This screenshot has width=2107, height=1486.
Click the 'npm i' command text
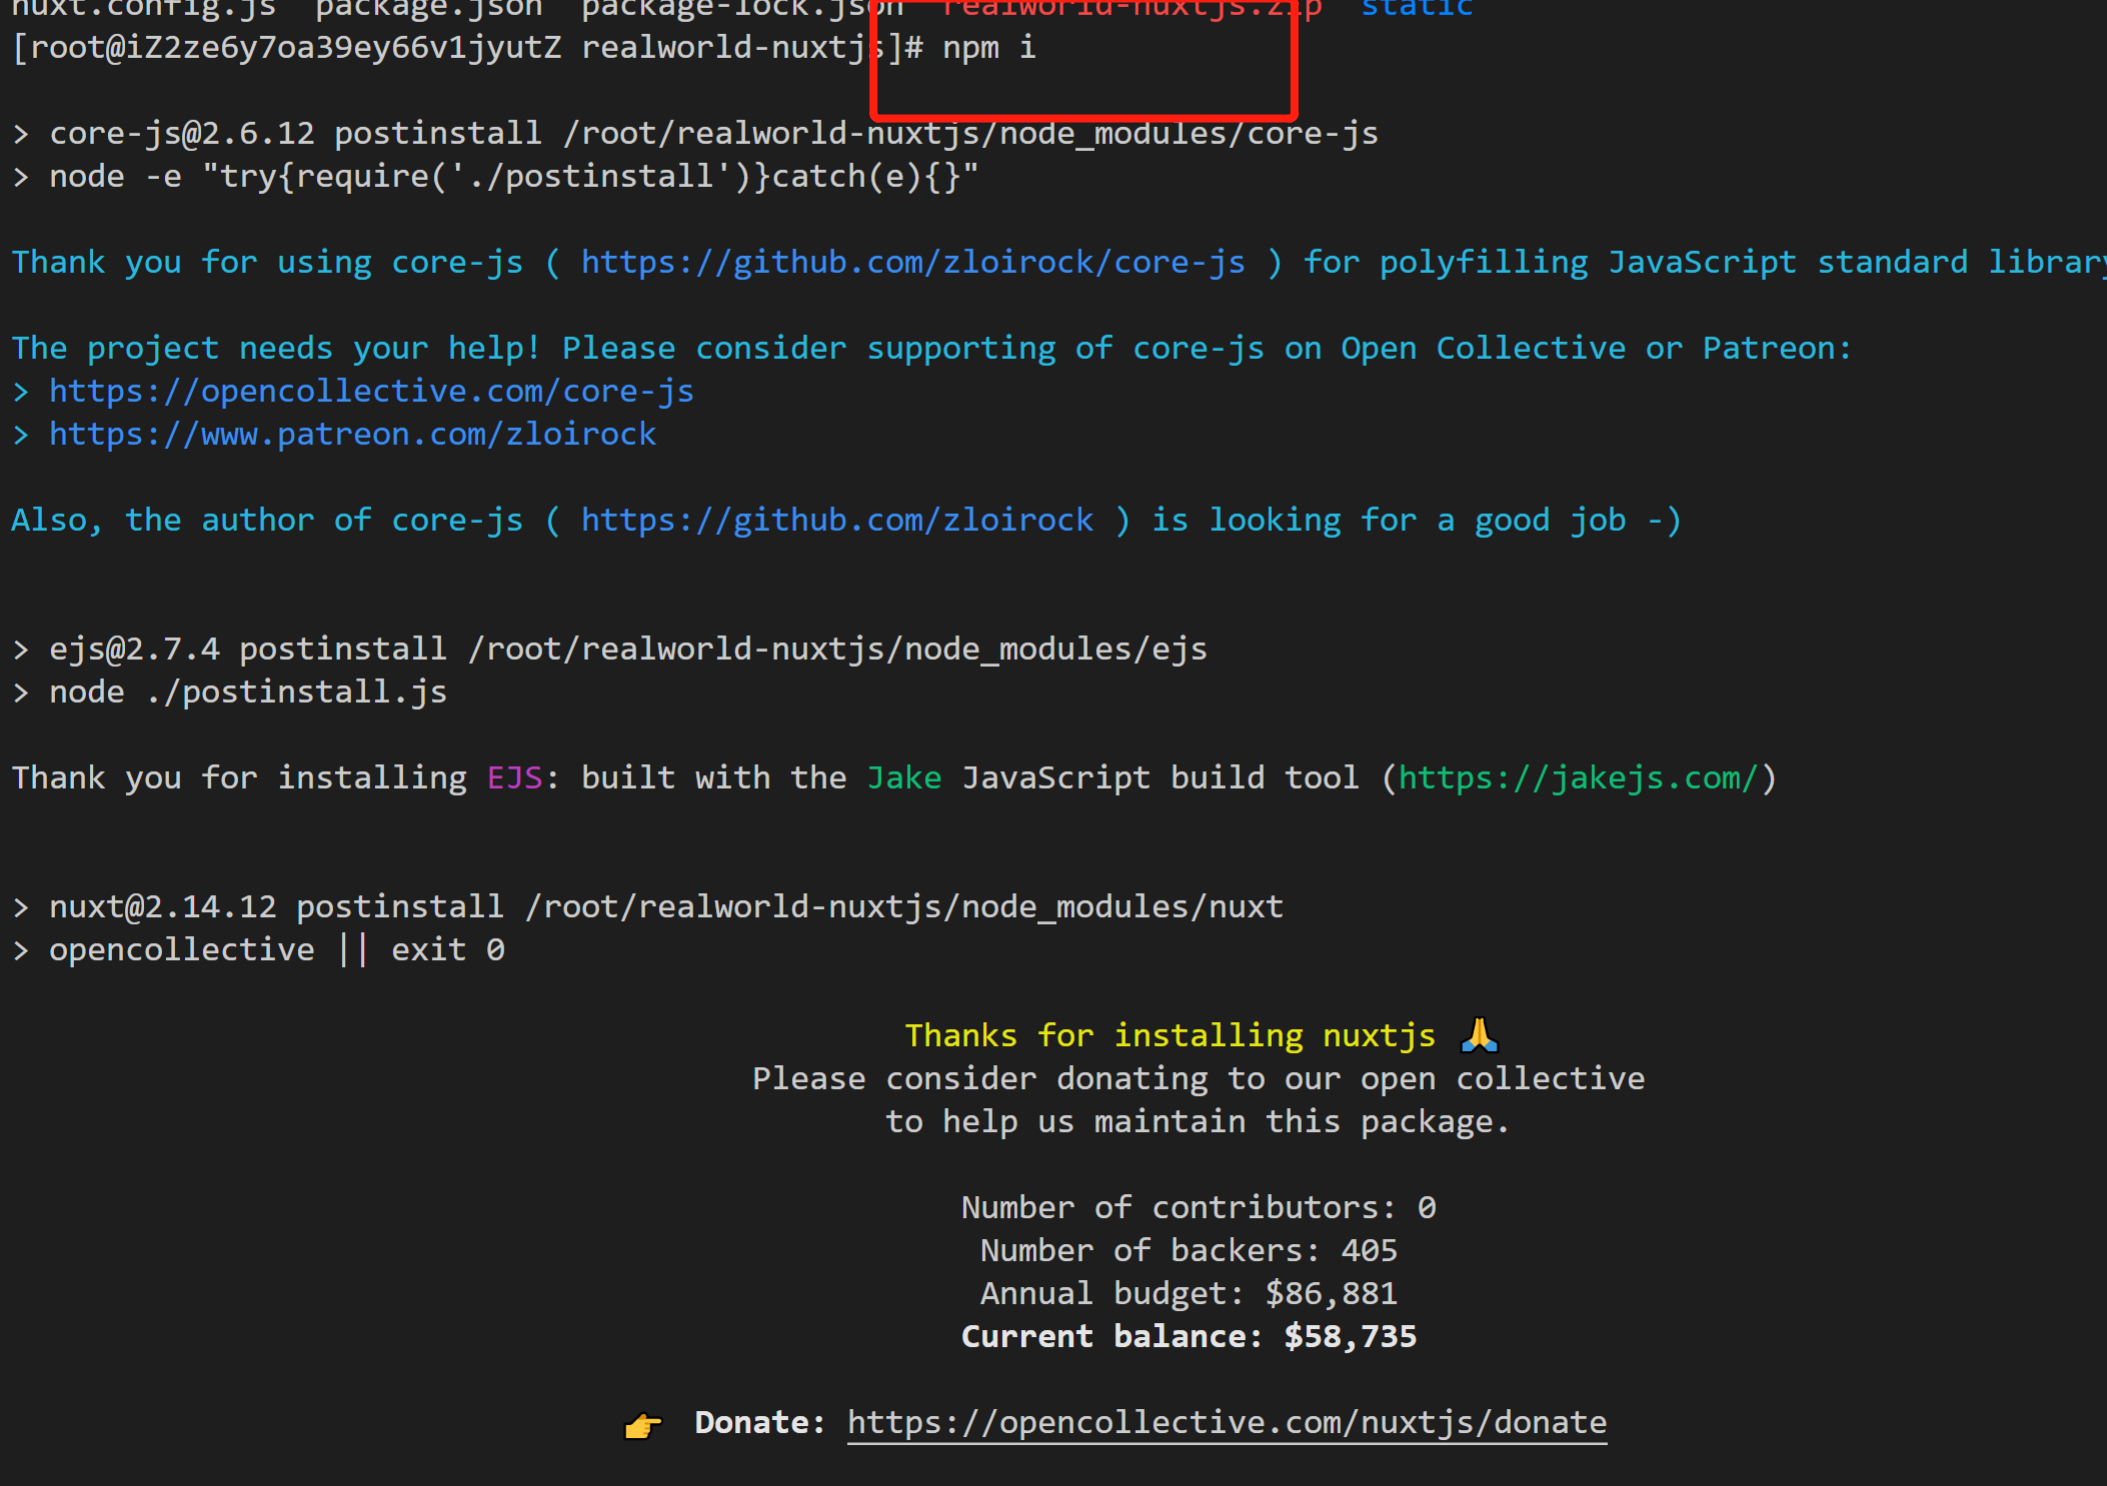988,48
